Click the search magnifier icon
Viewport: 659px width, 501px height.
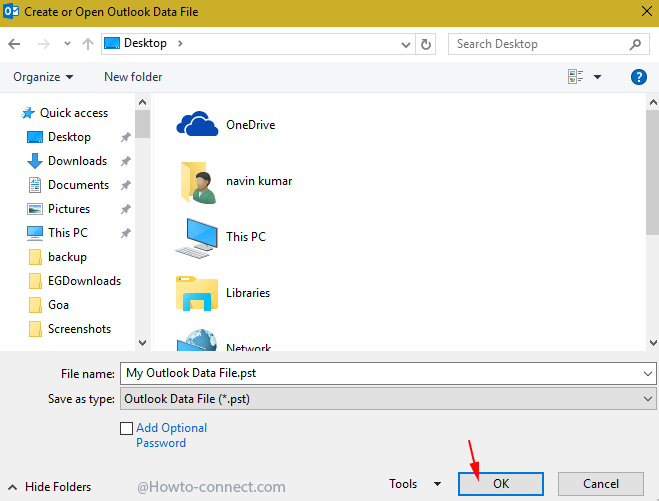click(635, 44)
